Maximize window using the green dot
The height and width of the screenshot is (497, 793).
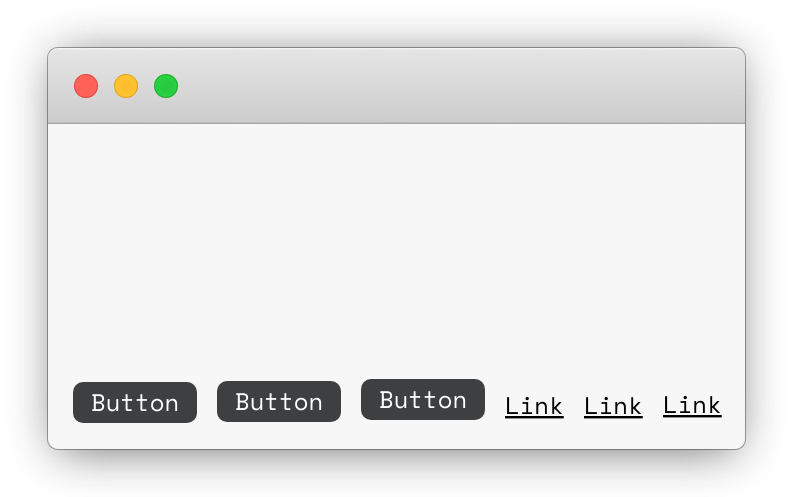click(166, 86)
